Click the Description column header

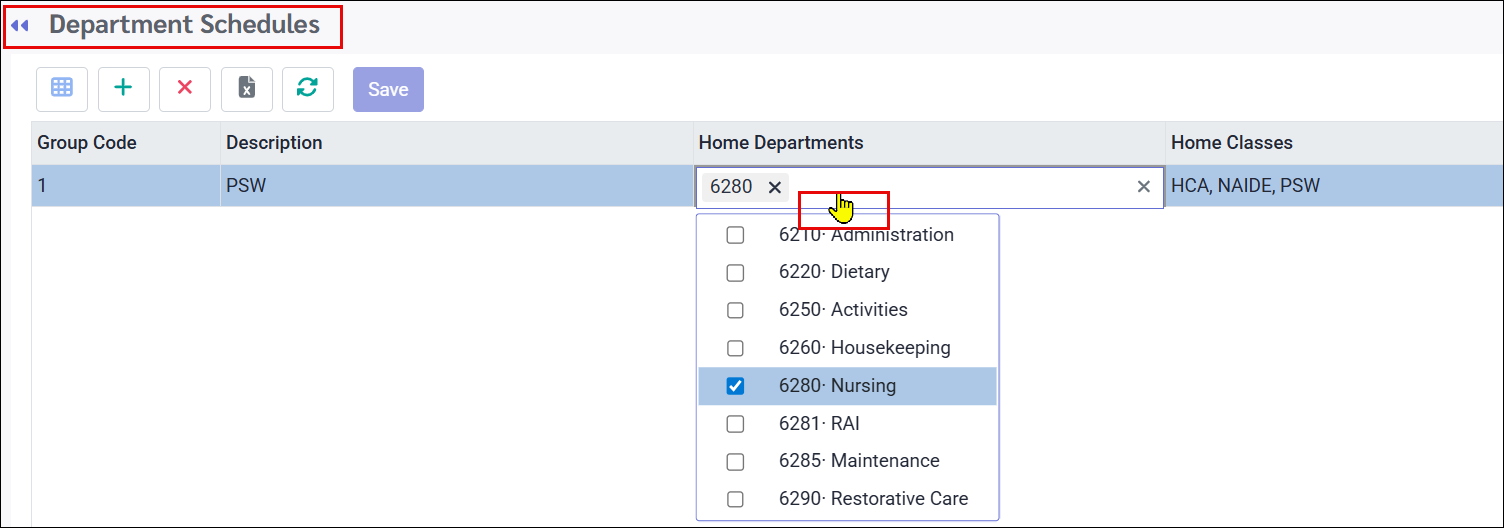(274, 143)
